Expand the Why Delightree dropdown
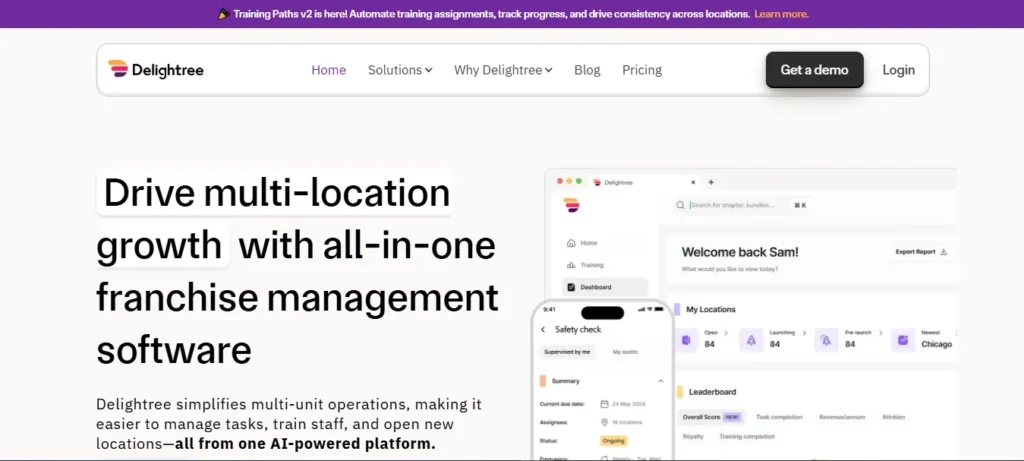This screenshot has width=1024, height=461. click(503, 70)
